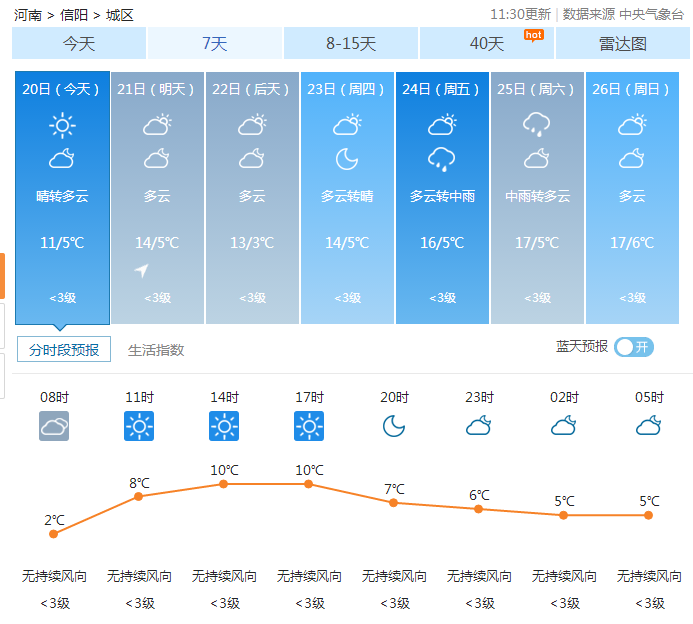Open the 40天 forecast tab

pyautogui.click(x=487, y=44)
